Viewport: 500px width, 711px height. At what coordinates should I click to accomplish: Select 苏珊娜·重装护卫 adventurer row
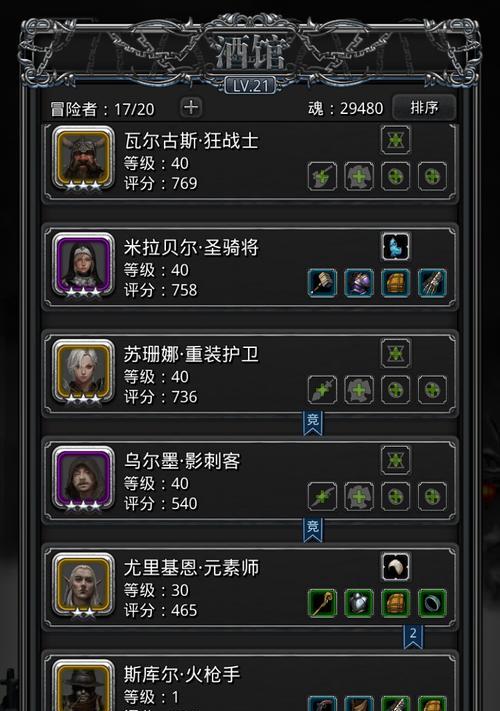click(x=250, y=375)
